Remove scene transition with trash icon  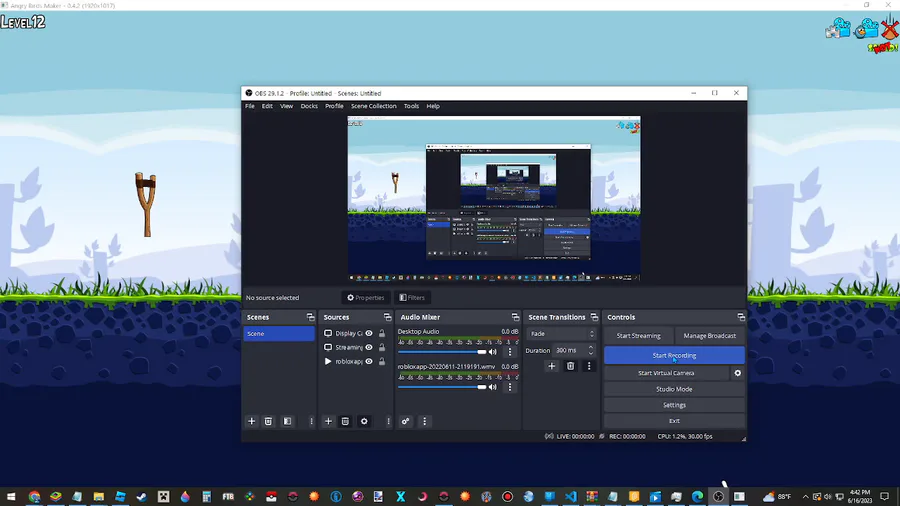click(x=571, y=366)
